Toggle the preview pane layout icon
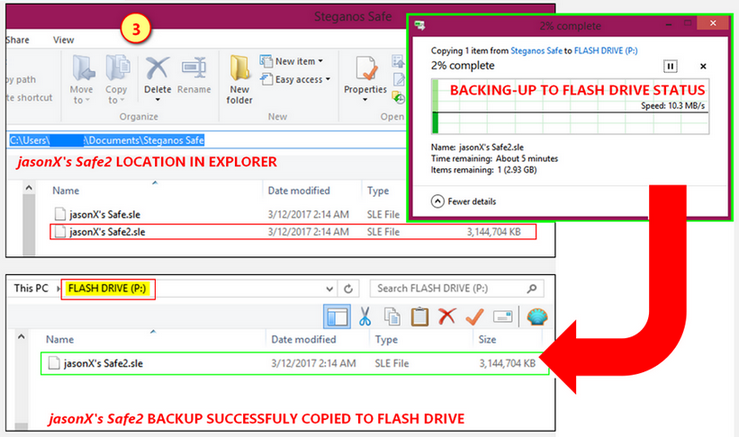The height and width of the screenshot is (437, 739). [x=337, y=316]
